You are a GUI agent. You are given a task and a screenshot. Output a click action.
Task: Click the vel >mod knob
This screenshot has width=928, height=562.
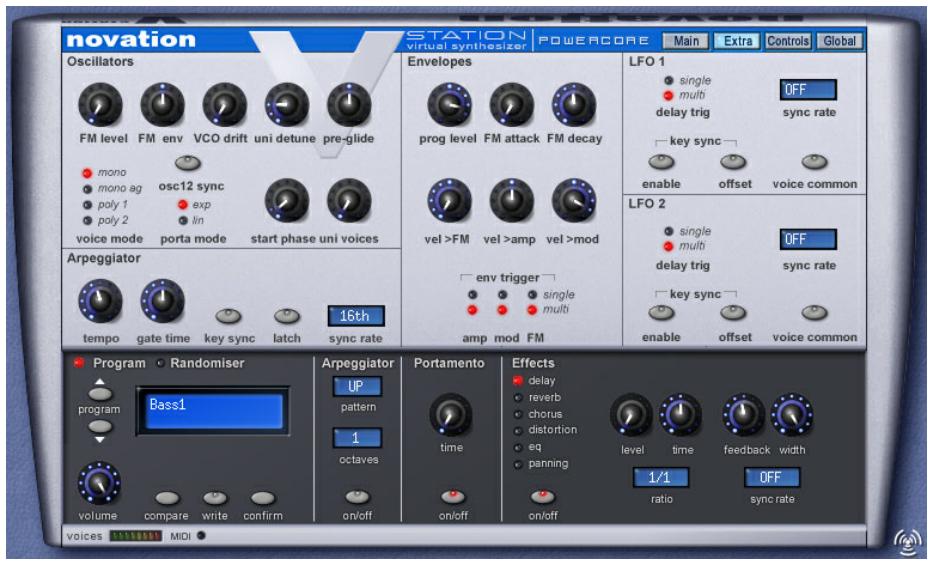[x=574, y=200]
